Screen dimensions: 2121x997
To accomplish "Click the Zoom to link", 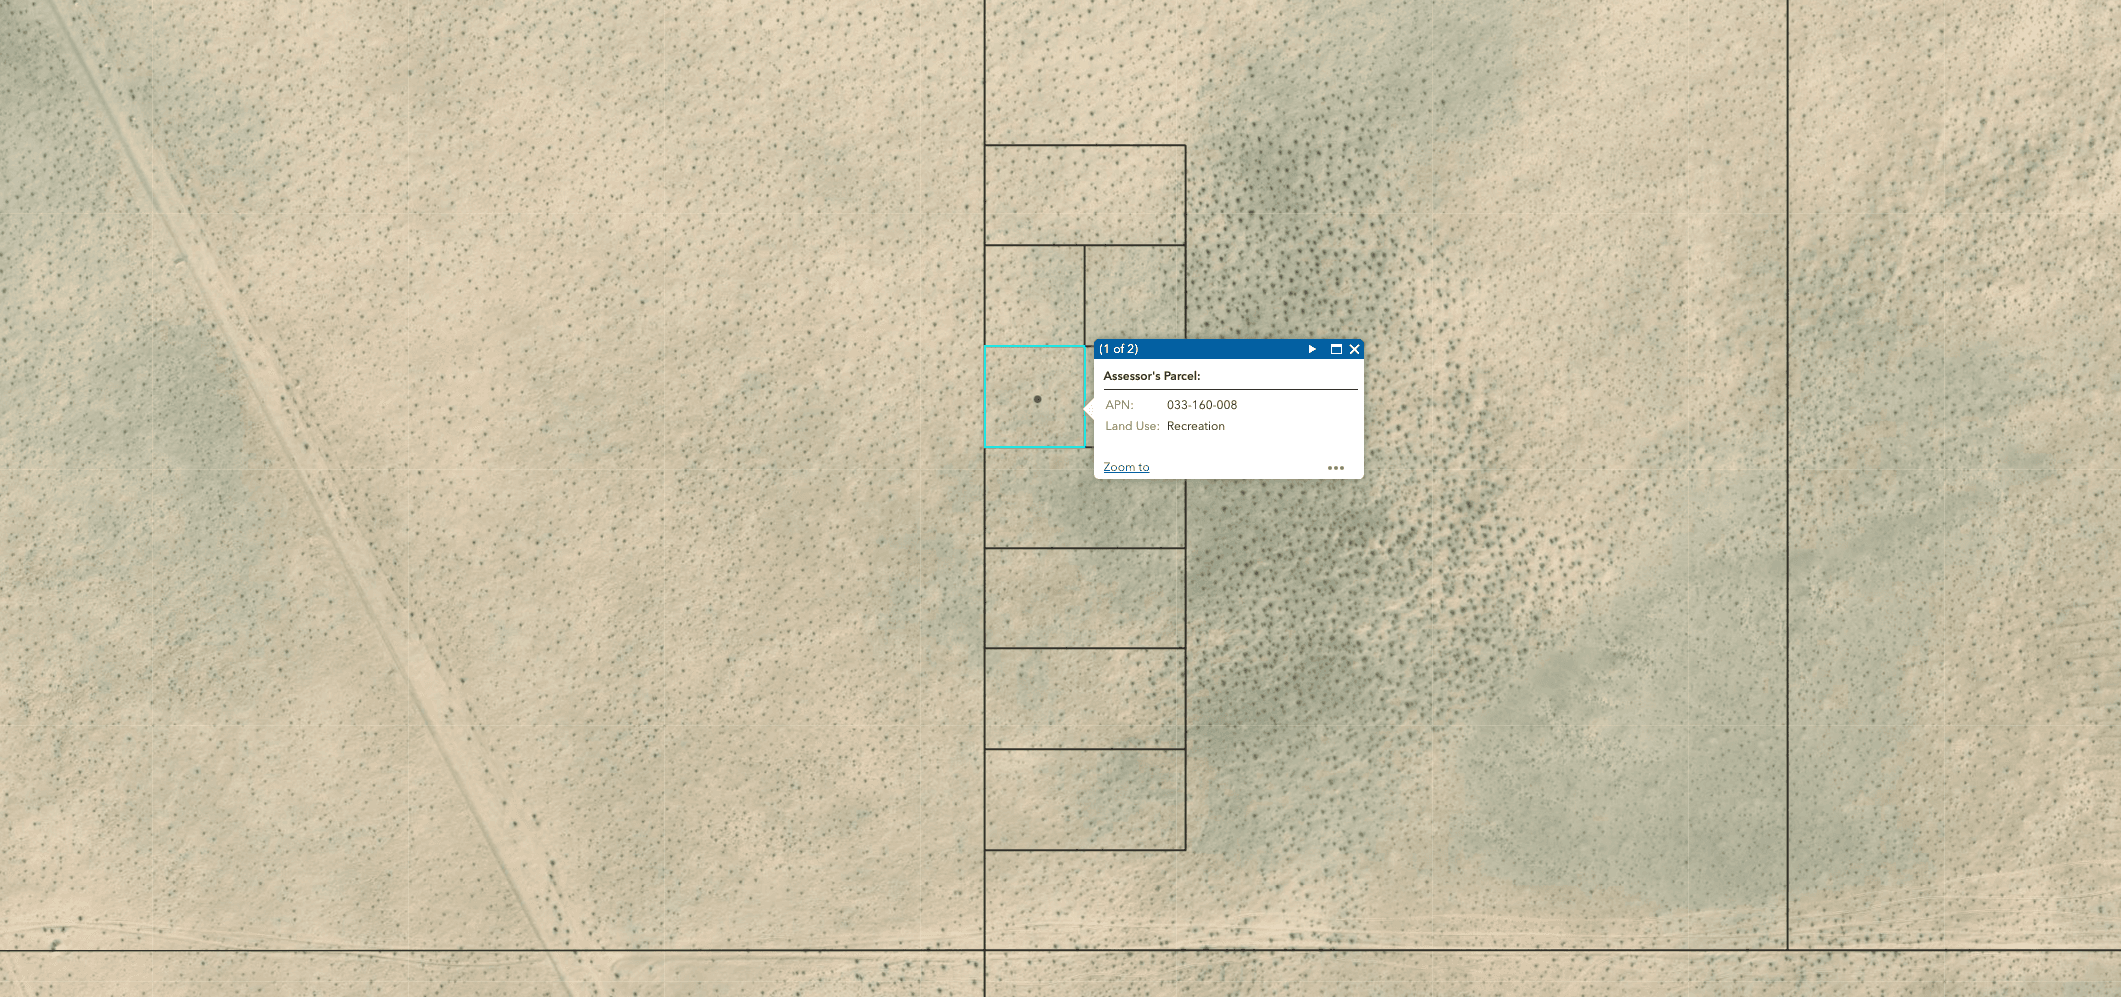I will click(x=1126, y=467).
